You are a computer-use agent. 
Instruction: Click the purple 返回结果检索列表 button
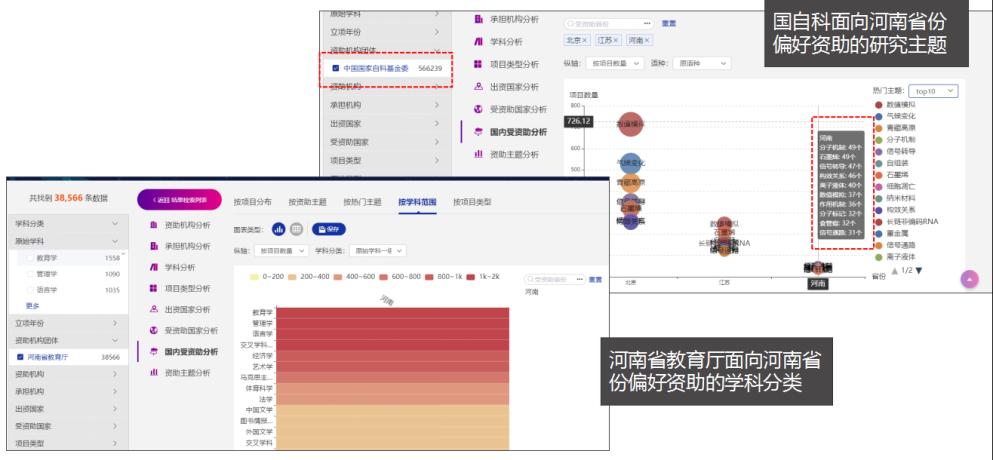176,201
